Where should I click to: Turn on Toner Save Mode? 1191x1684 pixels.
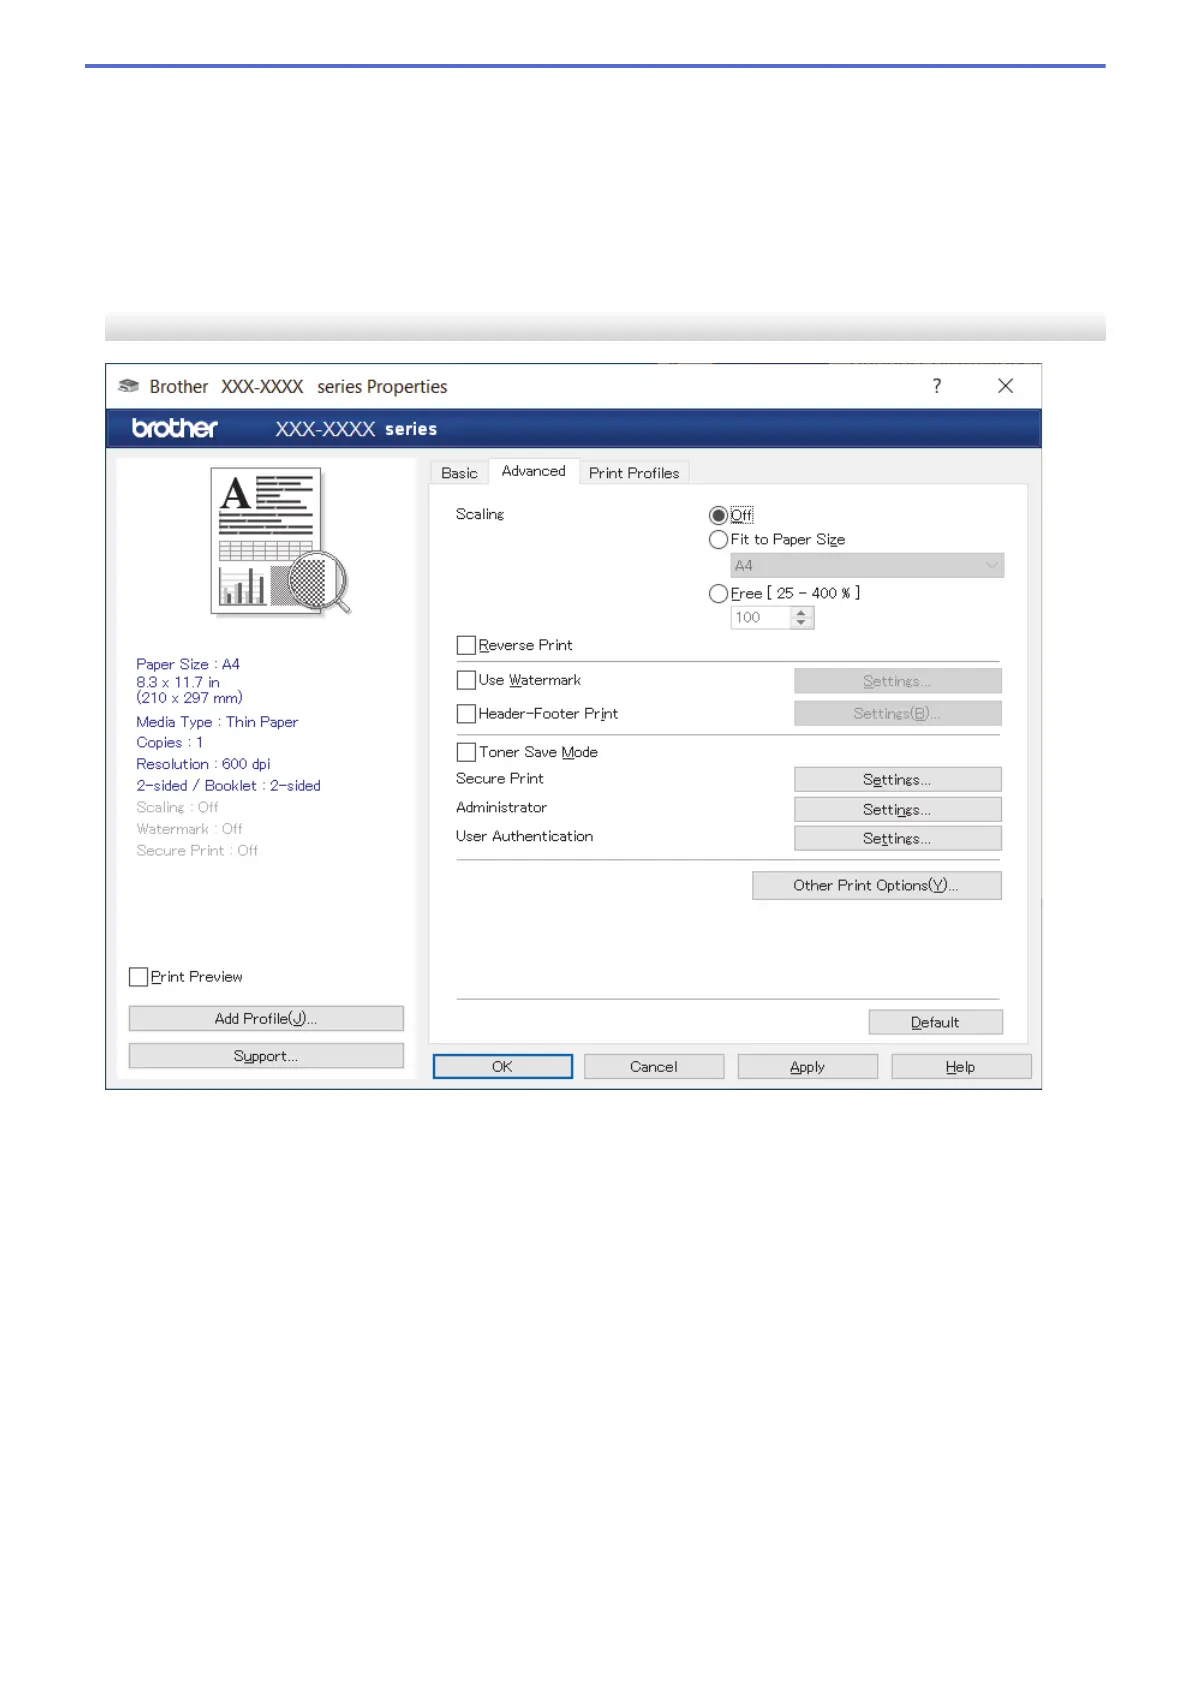[466, 752]
